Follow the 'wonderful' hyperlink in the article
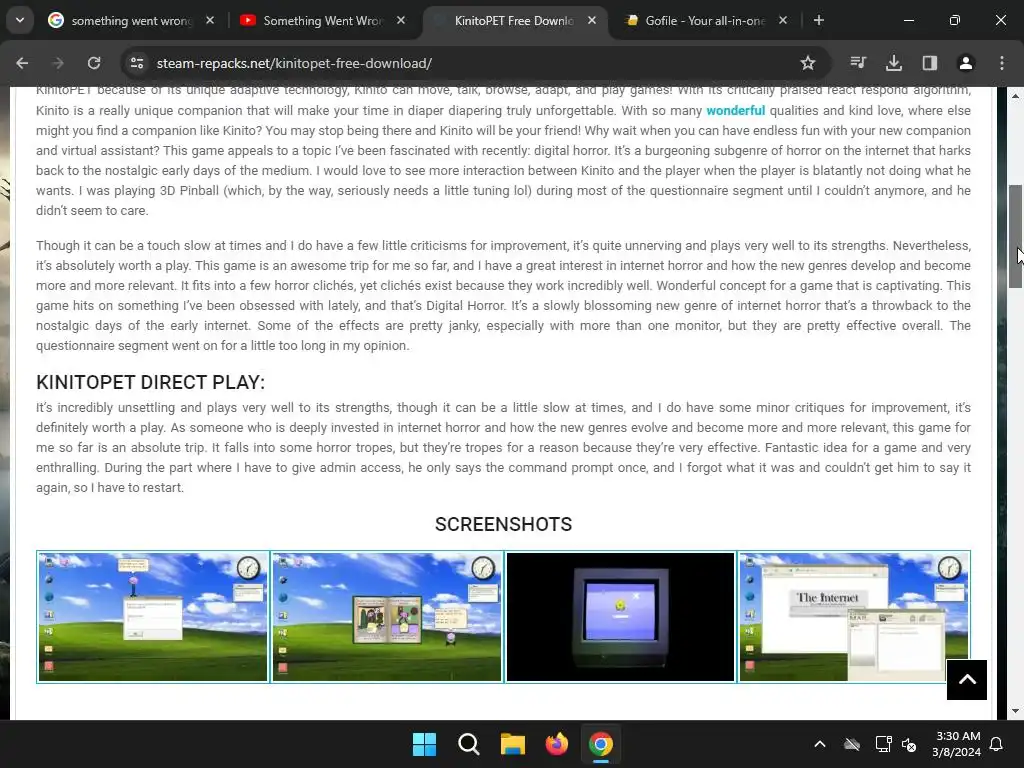The height and width of the screenshot is (768, 1024). click(x=735, y=110)
